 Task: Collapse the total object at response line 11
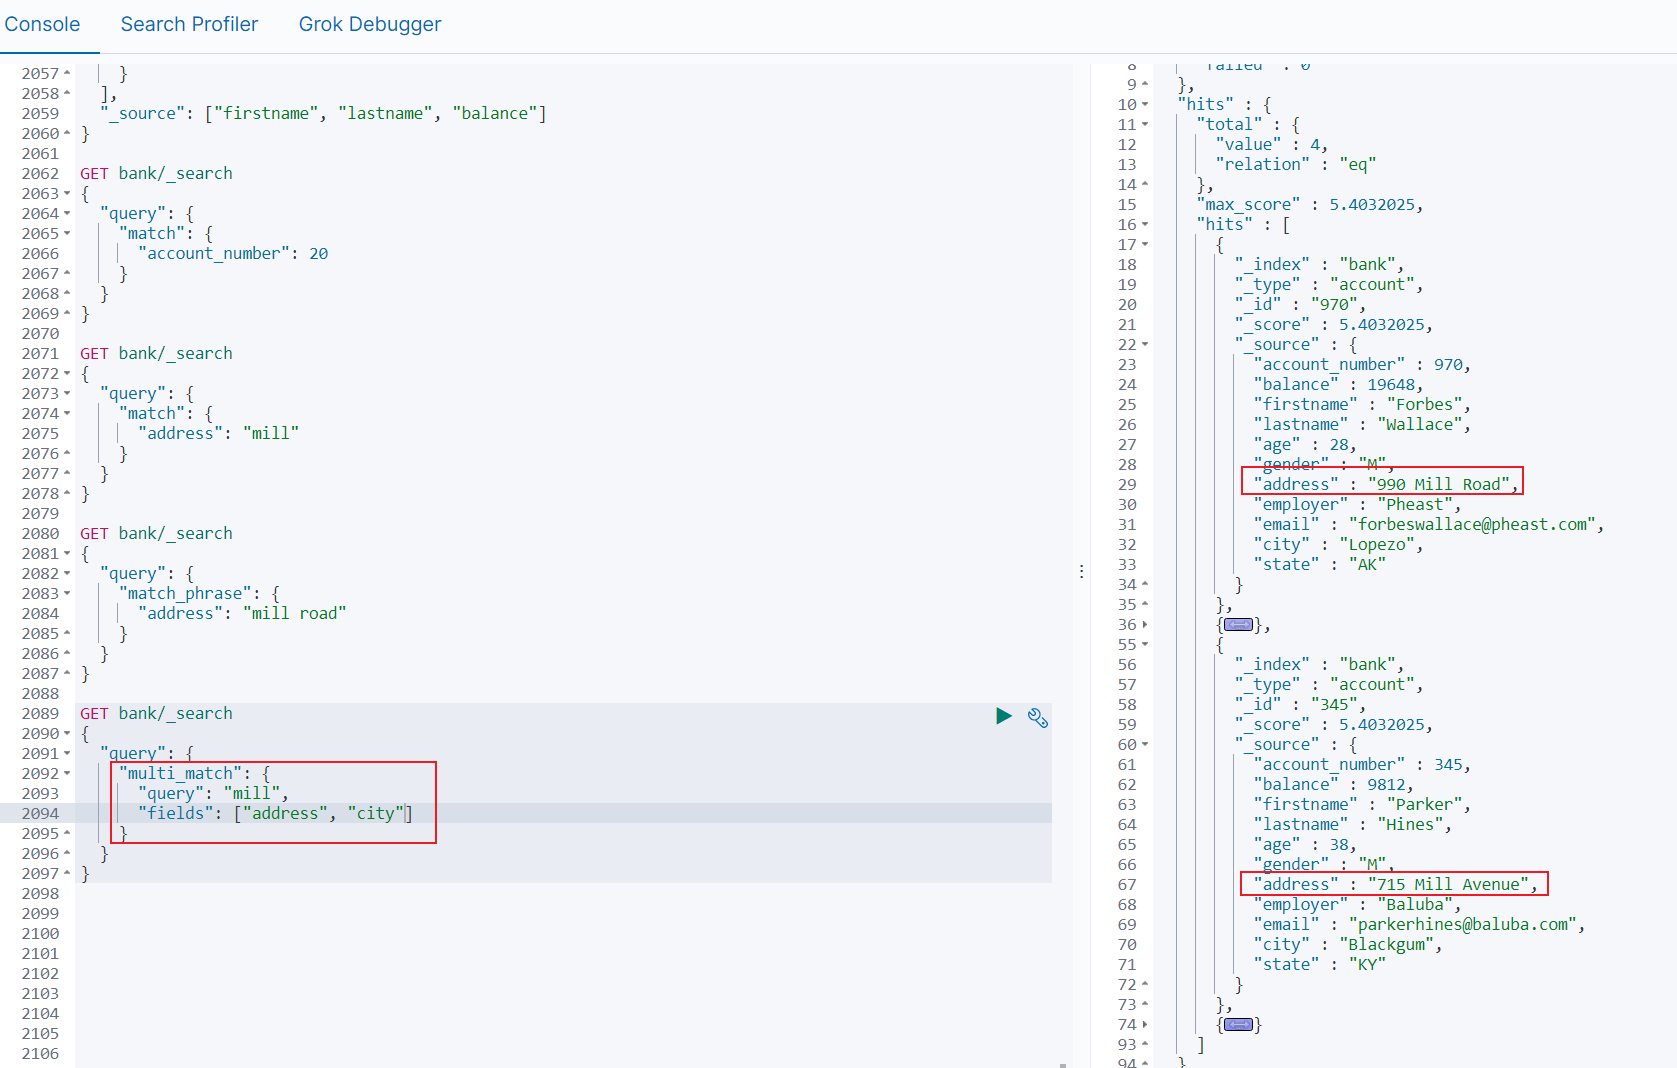click(x=1145, y=125)
